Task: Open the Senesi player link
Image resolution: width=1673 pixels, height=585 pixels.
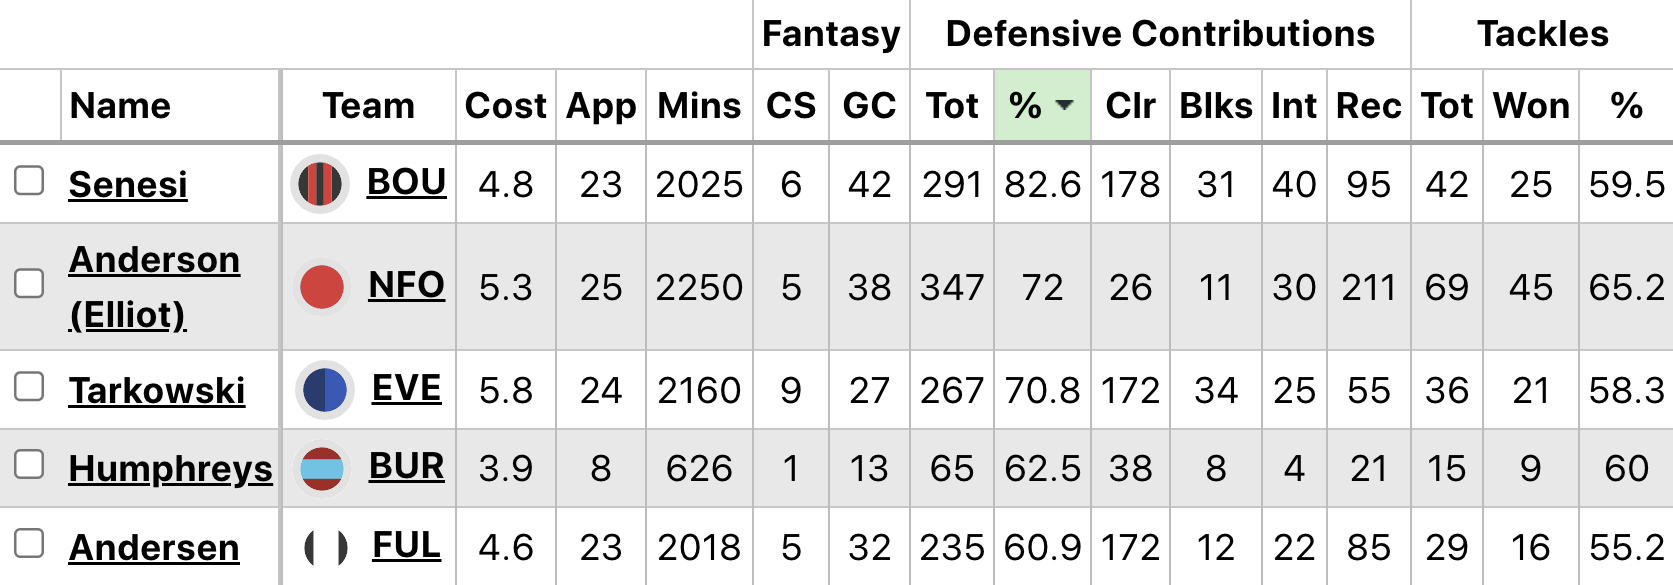Action: click(128, 185)
